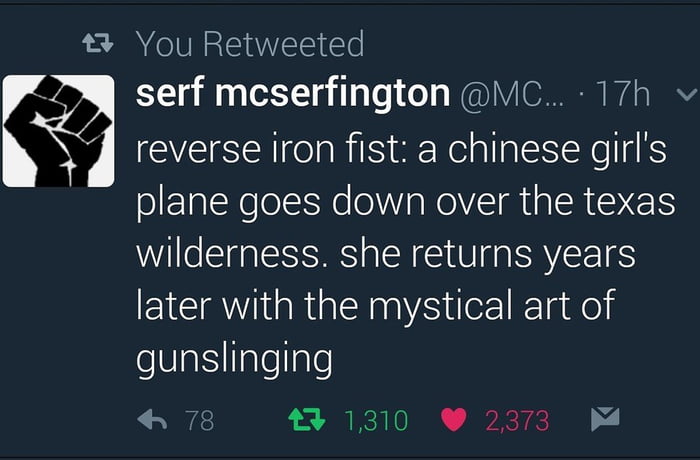Undo retweet with green retweet icon

pyautogui.click(x=307, y=420)
